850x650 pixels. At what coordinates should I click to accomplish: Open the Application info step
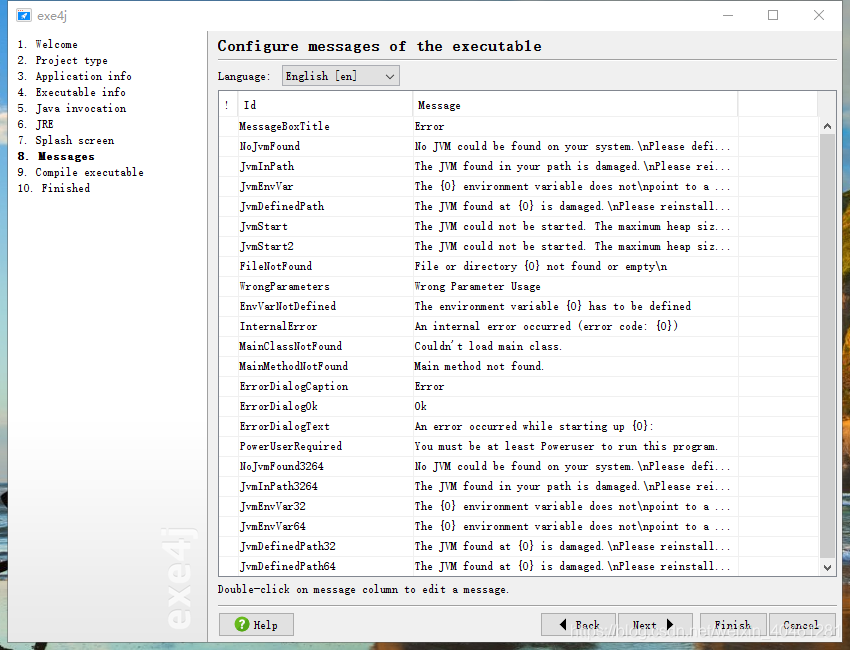point(82,75)
